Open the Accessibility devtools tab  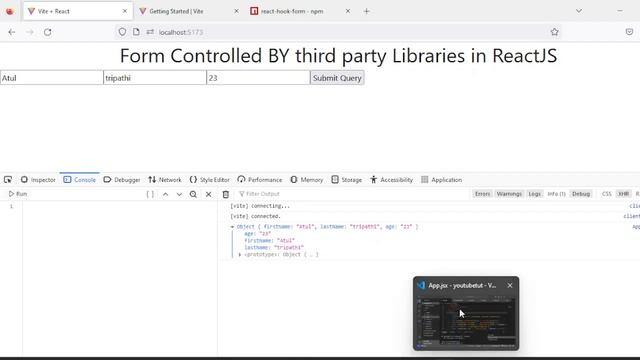point(391,180)
